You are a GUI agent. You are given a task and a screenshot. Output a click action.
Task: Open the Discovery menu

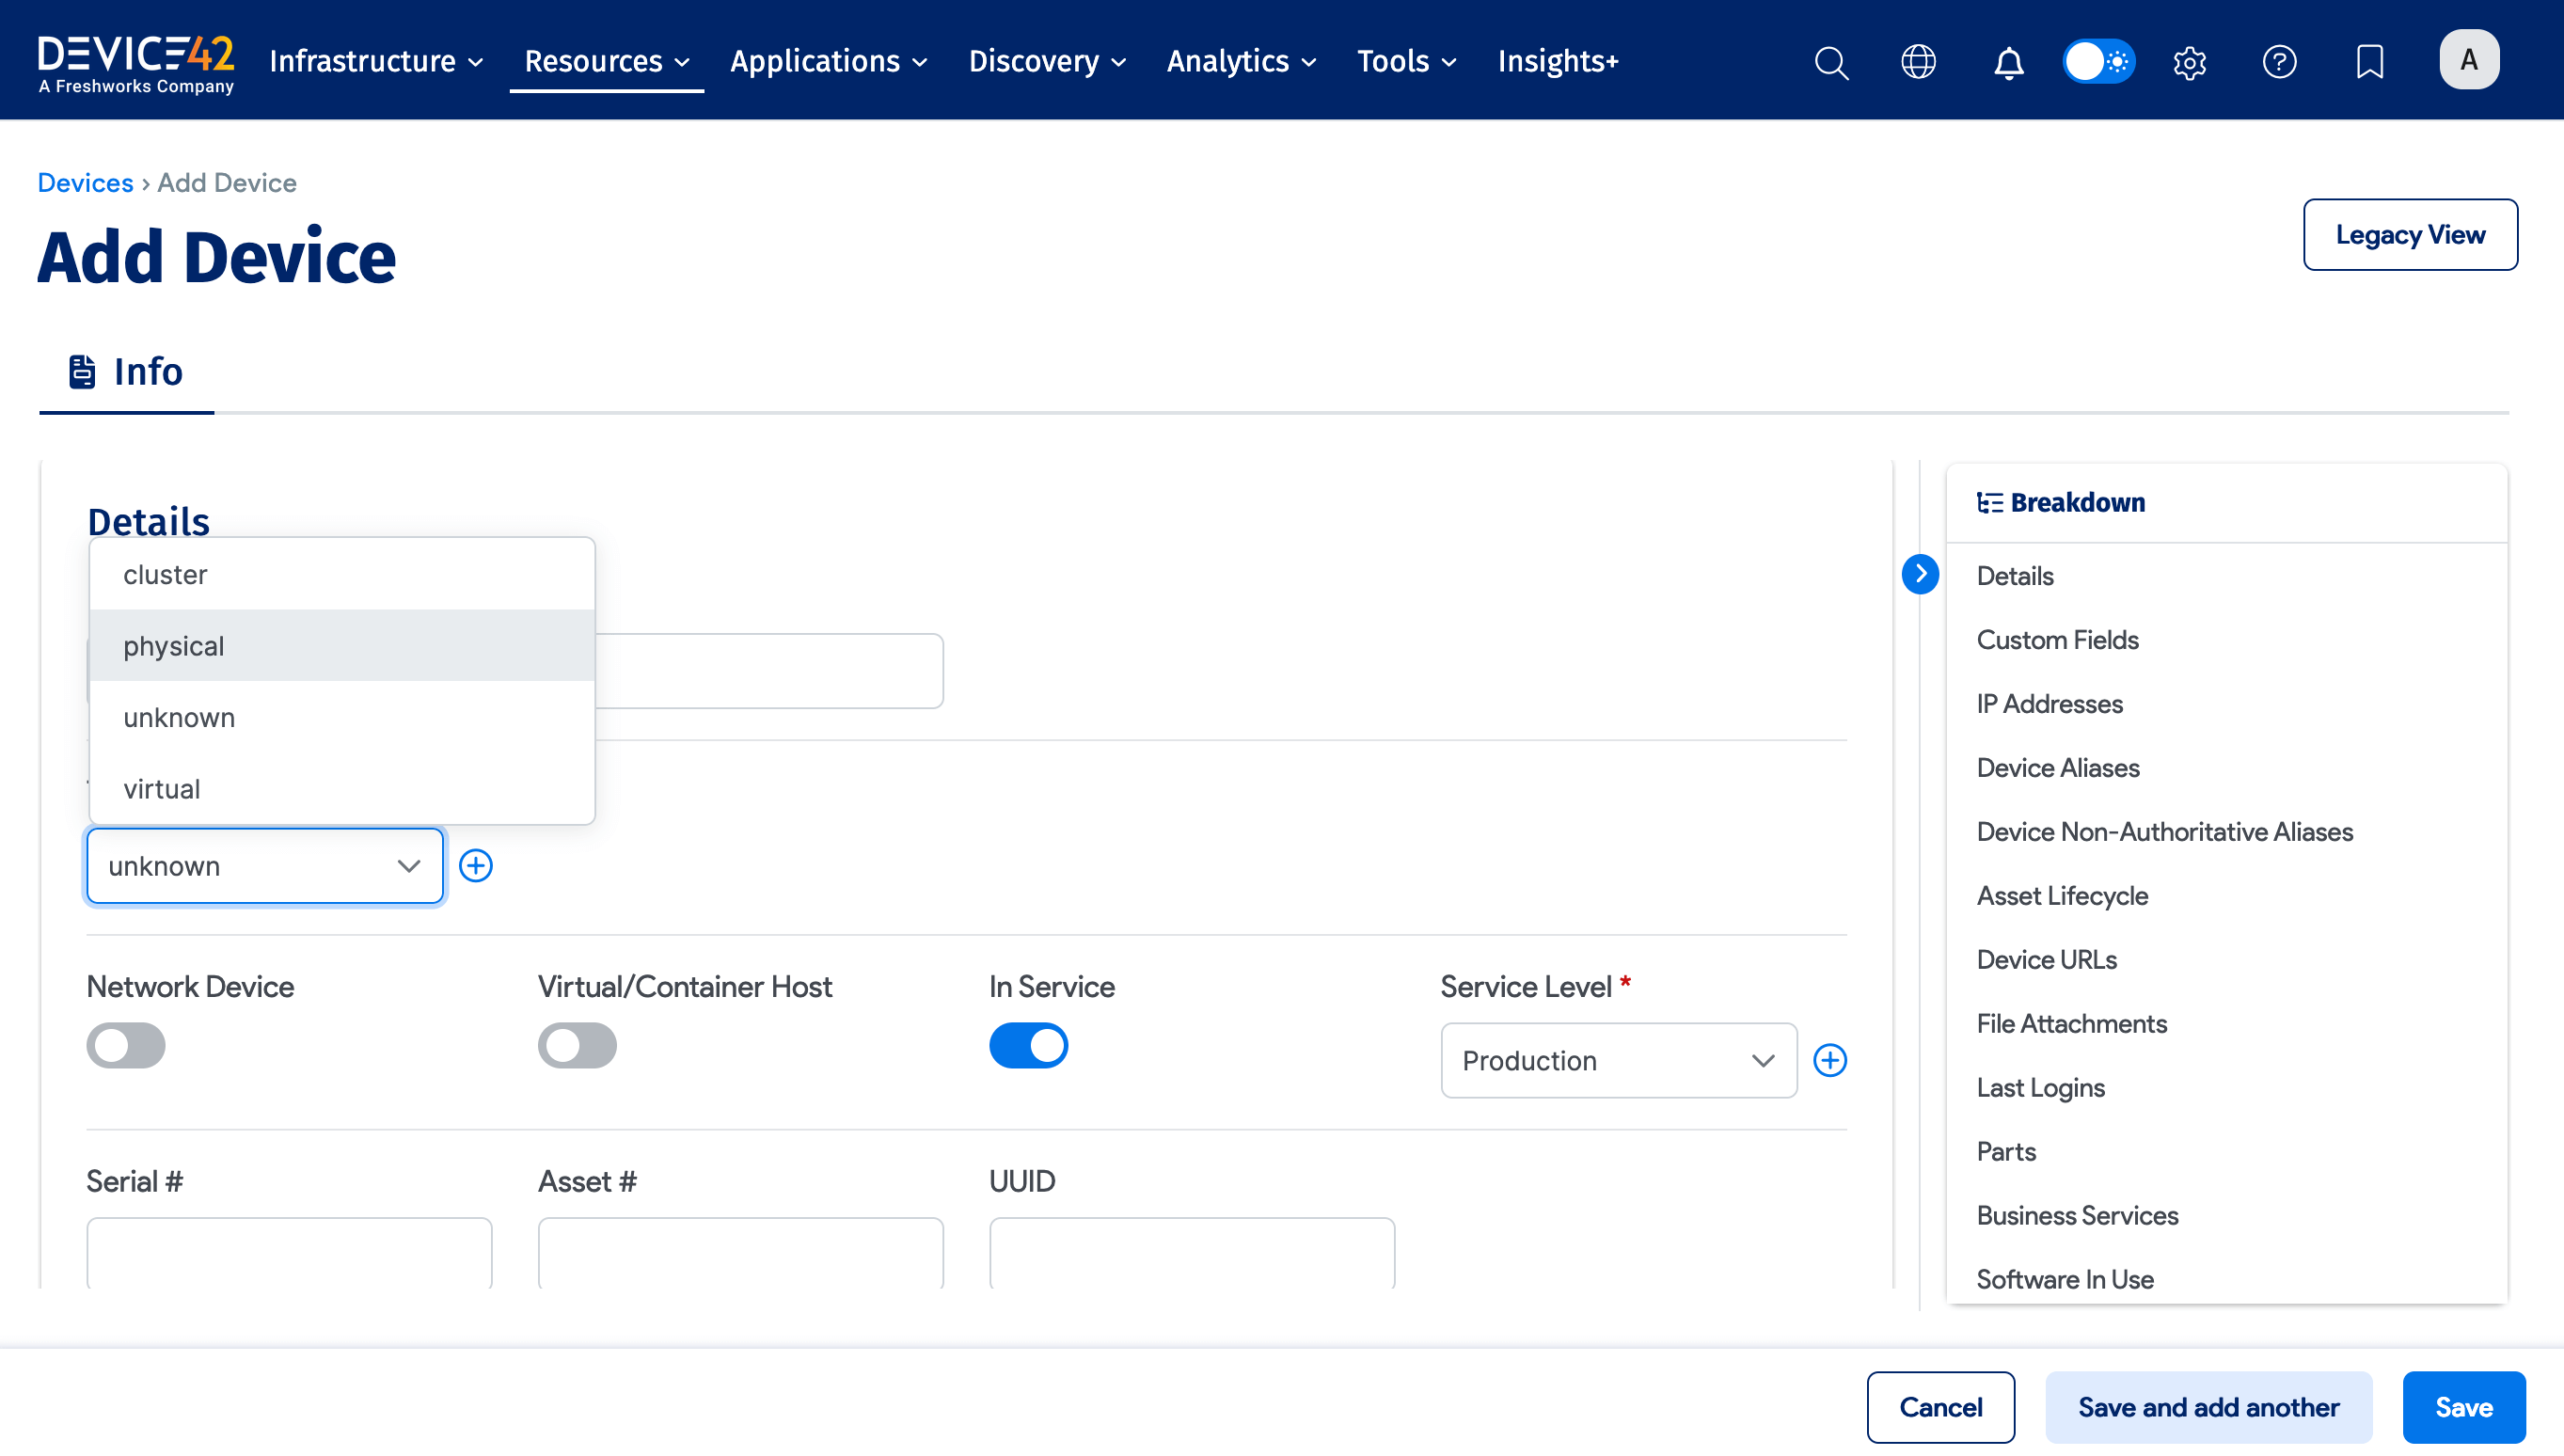(x=1046, y=62)
